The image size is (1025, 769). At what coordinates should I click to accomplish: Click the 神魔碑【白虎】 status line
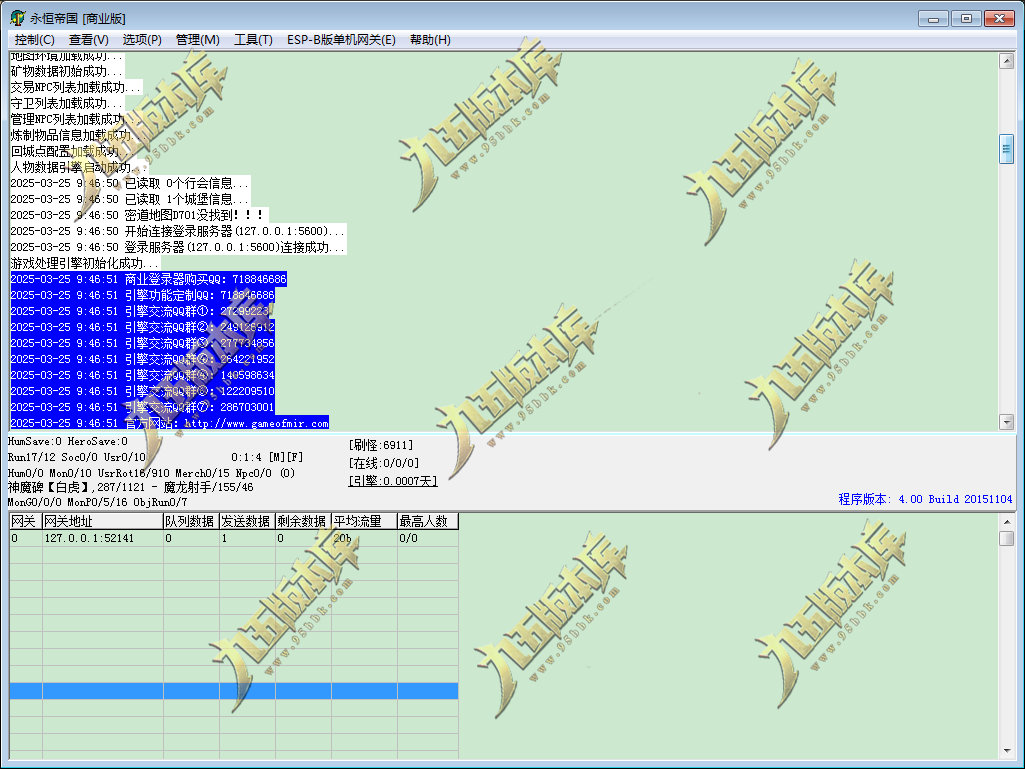(x=131, y=487)
